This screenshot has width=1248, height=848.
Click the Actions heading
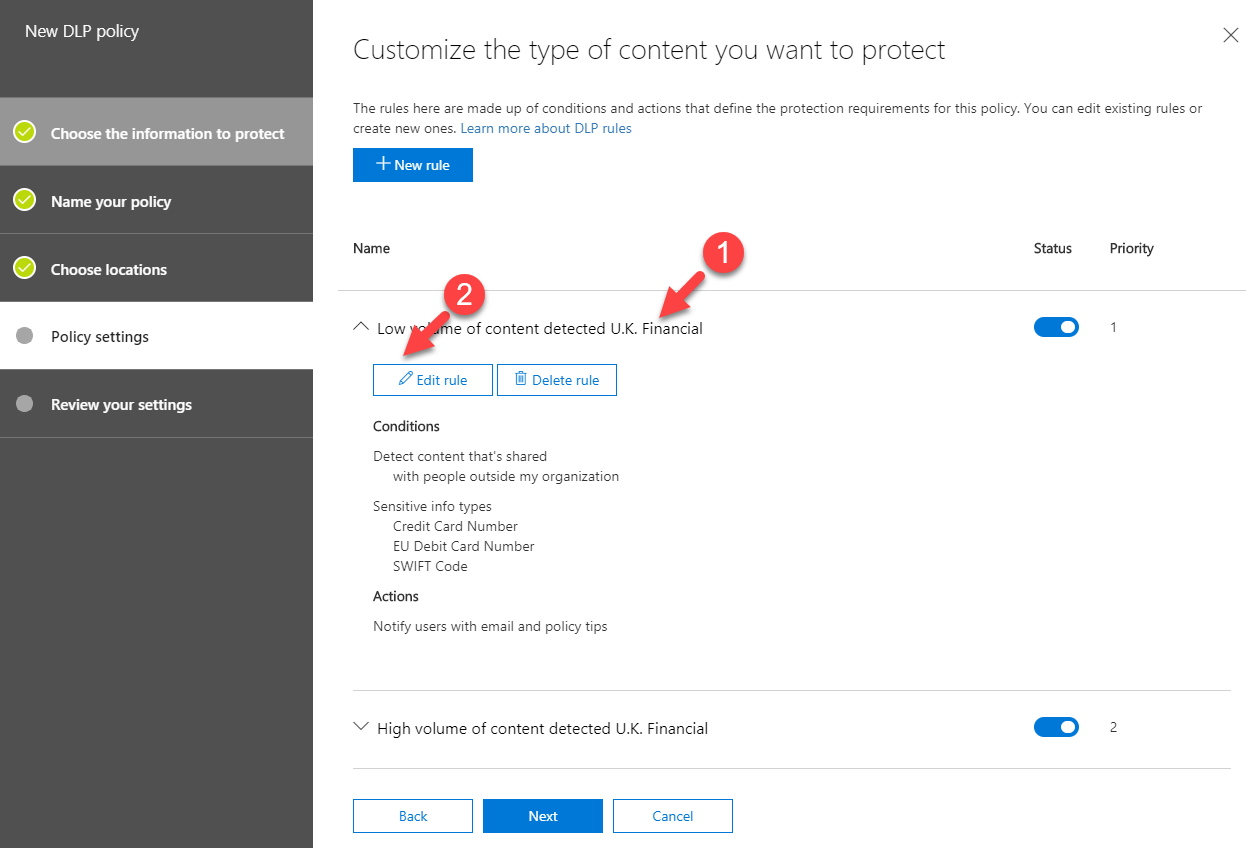click(x=396, y=596)
